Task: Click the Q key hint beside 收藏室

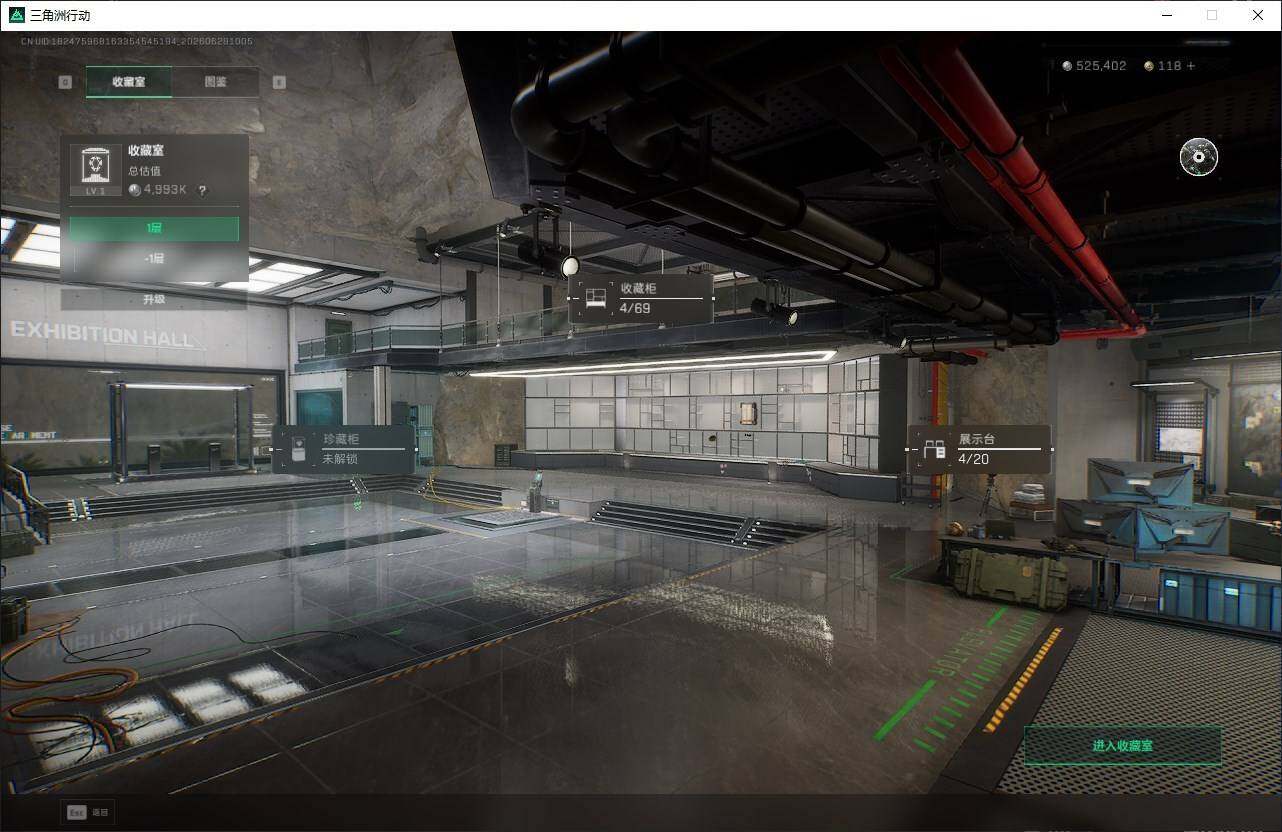Action: (65, 82)
